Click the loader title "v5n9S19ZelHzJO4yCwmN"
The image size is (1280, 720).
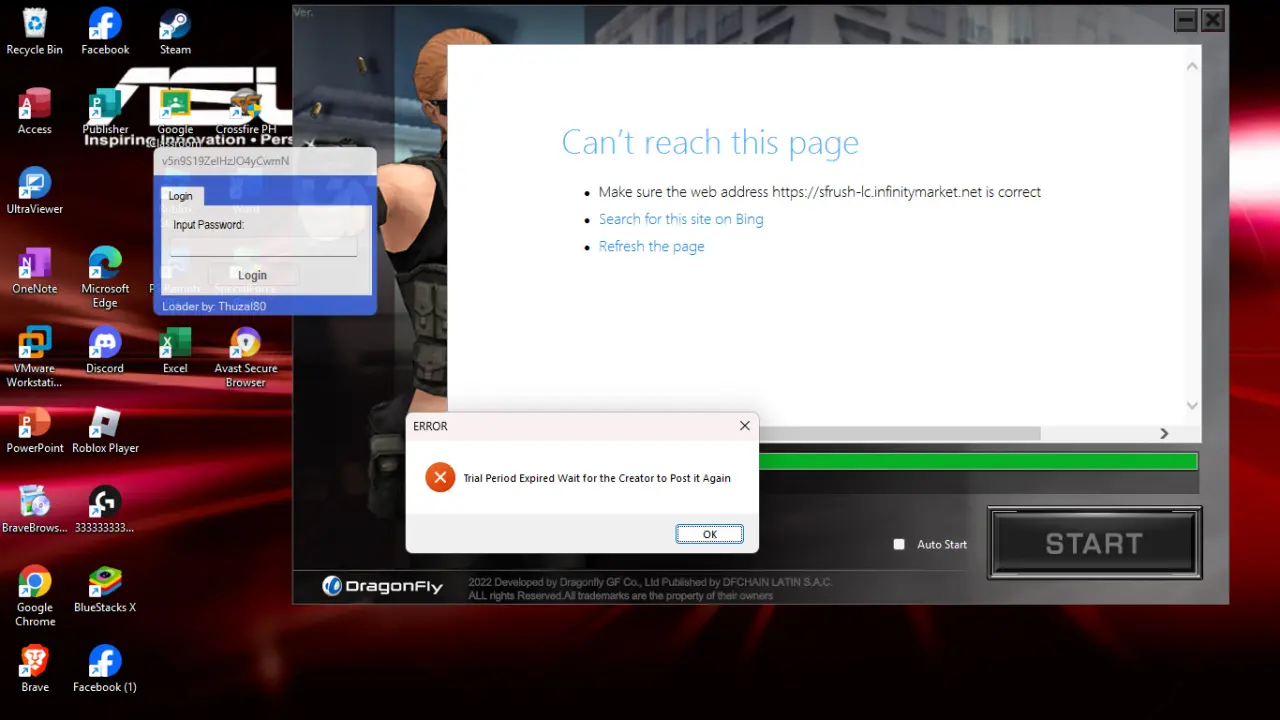[x=225, y=161]
